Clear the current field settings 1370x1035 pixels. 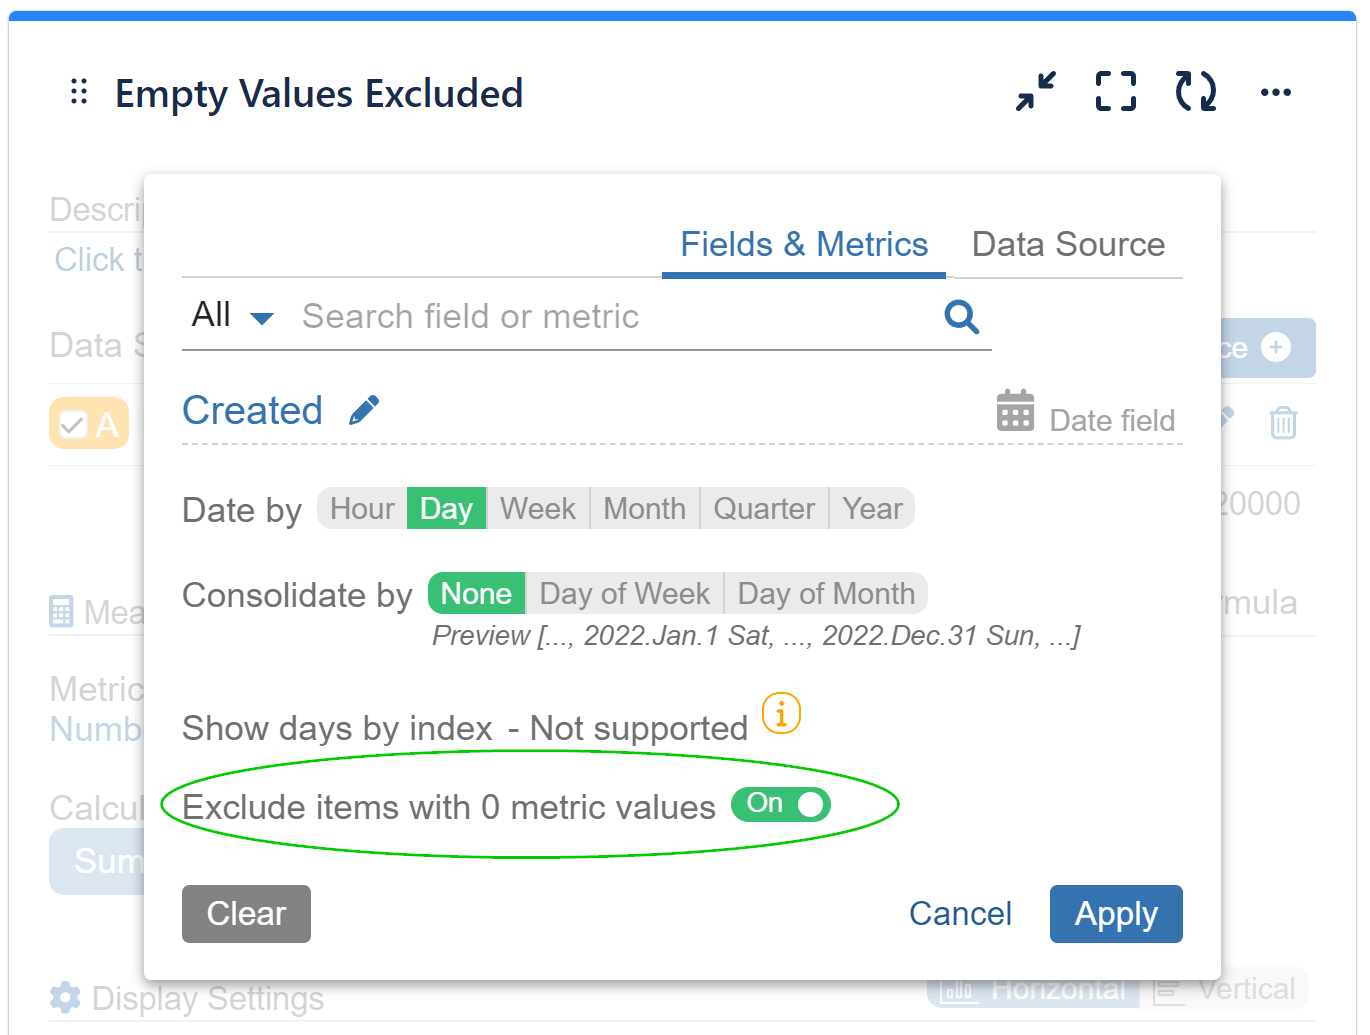(x=246, y=913)
